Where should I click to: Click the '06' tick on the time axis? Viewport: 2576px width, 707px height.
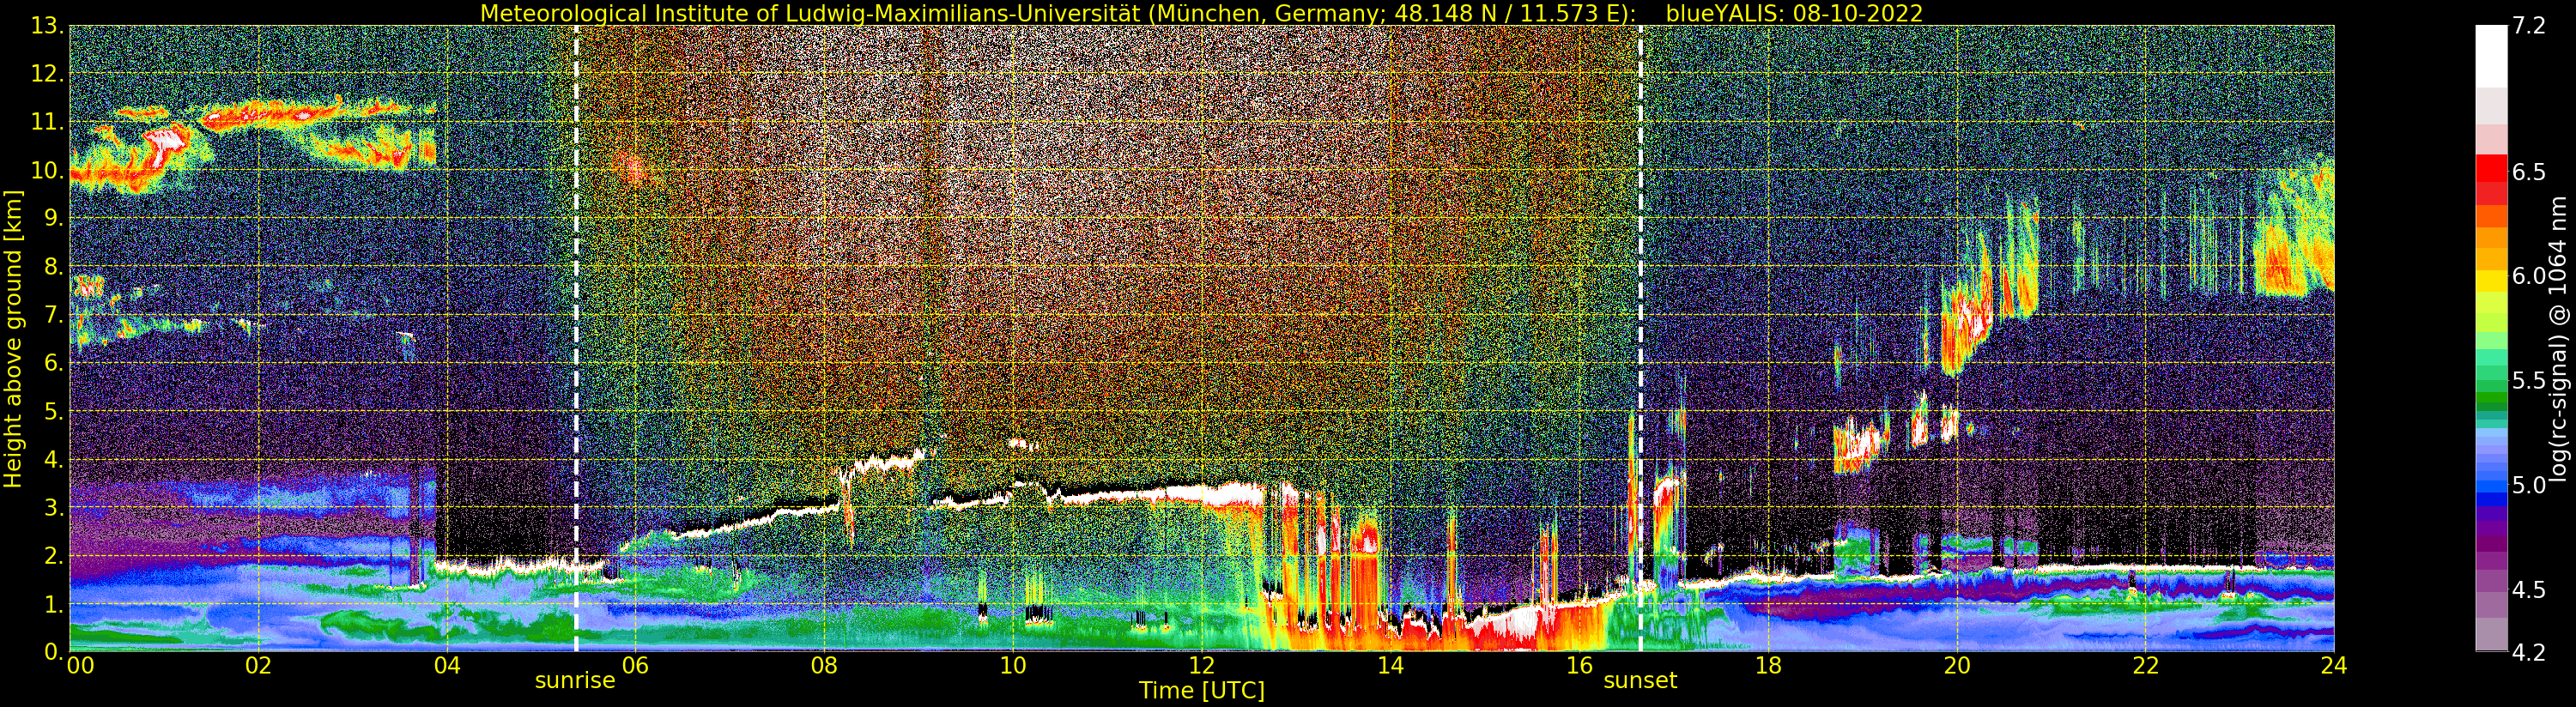point(635,666)
